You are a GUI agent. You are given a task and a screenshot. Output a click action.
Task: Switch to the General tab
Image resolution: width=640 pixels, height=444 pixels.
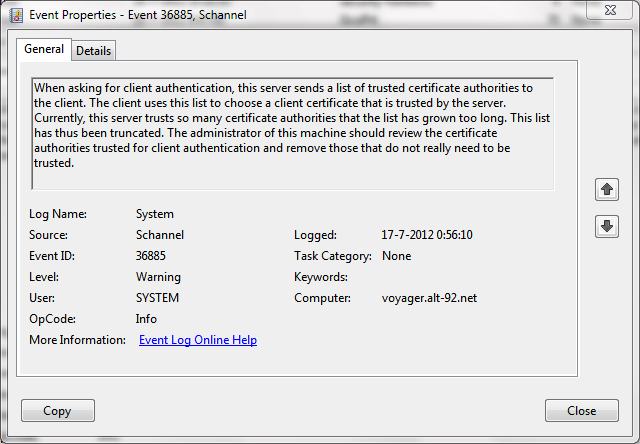(x=44, y=49)
